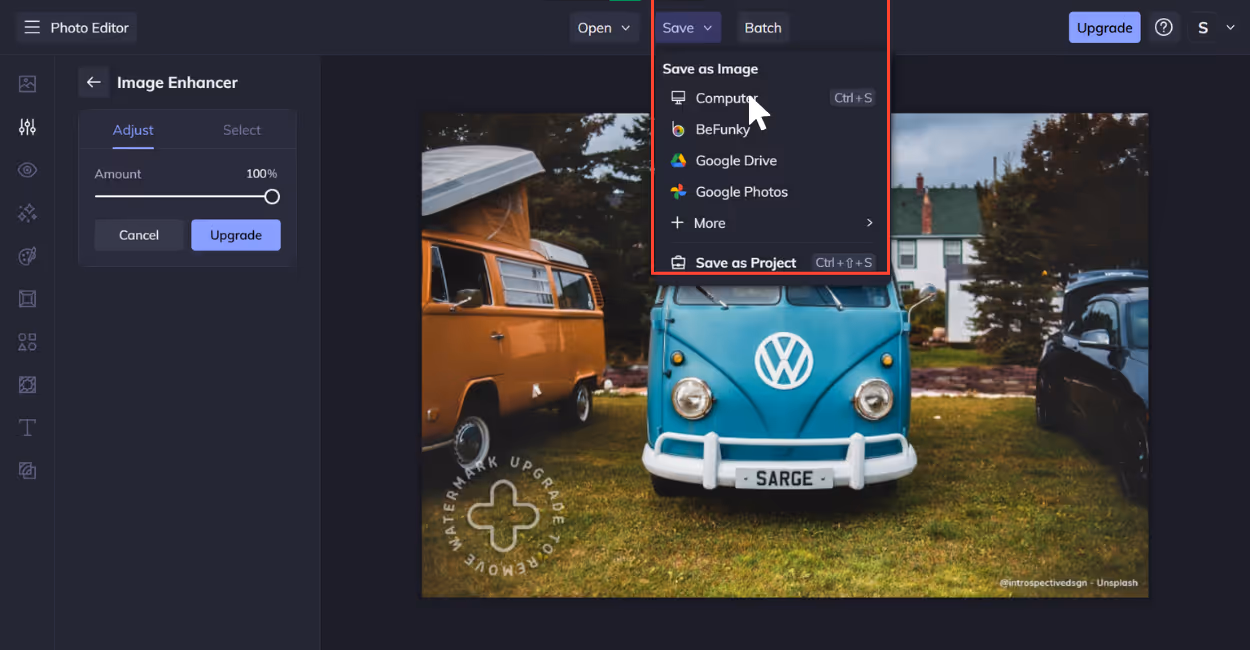Click the top-right Upgrade button
The width and height of the screenshot is (1250, 650).
pyautogui.click(x=1104, y=28)
